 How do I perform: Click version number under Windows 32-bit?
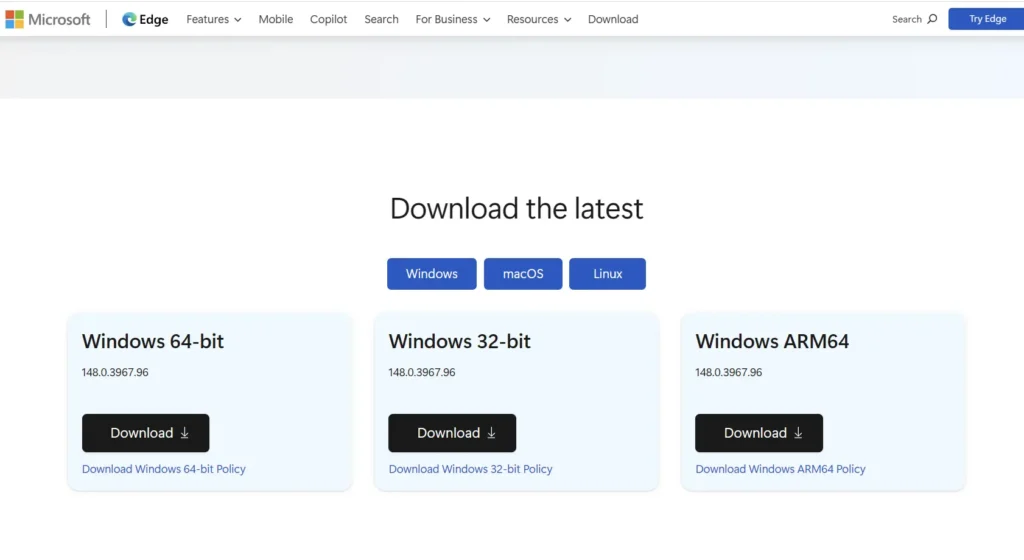tap(422, 372)
